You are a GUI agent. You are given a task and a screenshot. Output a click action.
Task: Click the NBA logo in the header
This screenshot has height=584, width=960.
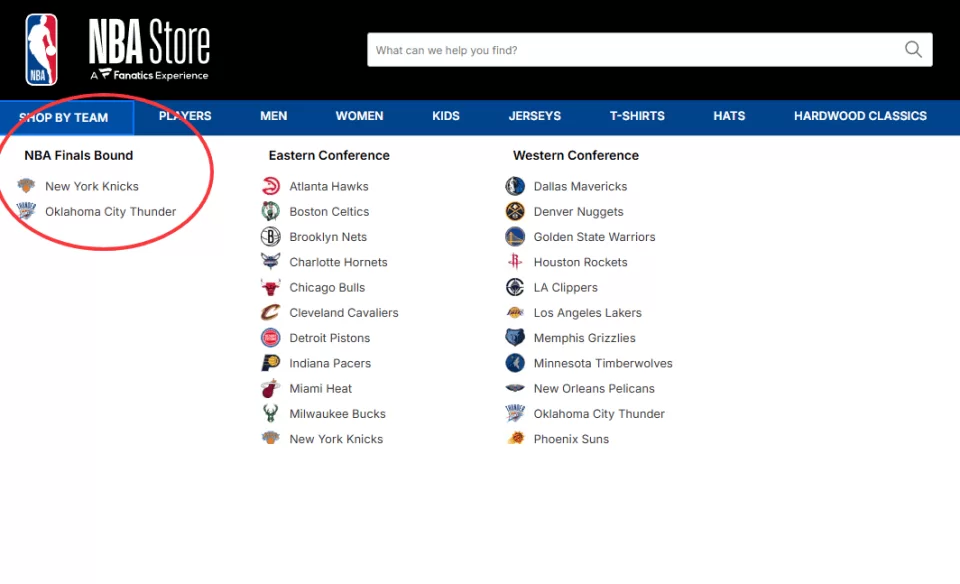pyautogui.click(x=41, y=50)
